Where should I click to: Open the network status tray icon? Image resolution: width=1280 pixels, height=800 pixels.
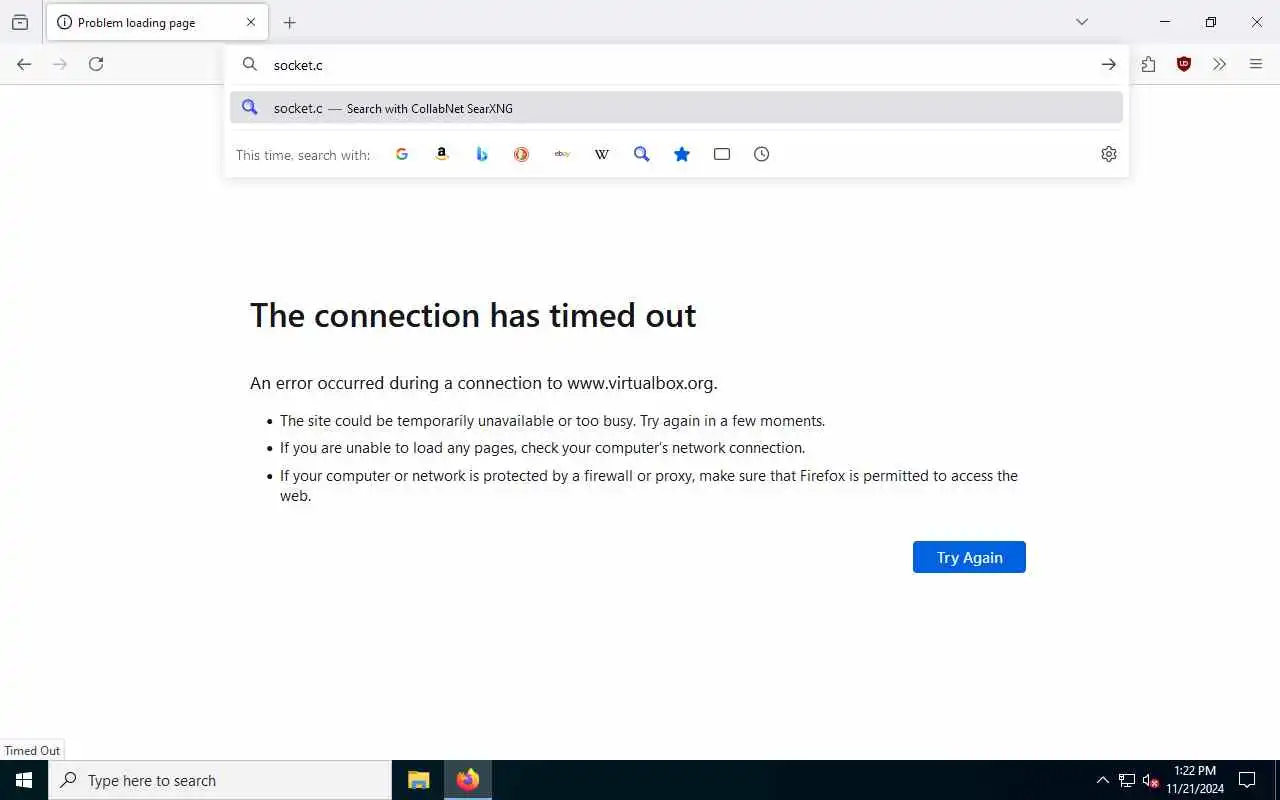[x=1127, y=780]
